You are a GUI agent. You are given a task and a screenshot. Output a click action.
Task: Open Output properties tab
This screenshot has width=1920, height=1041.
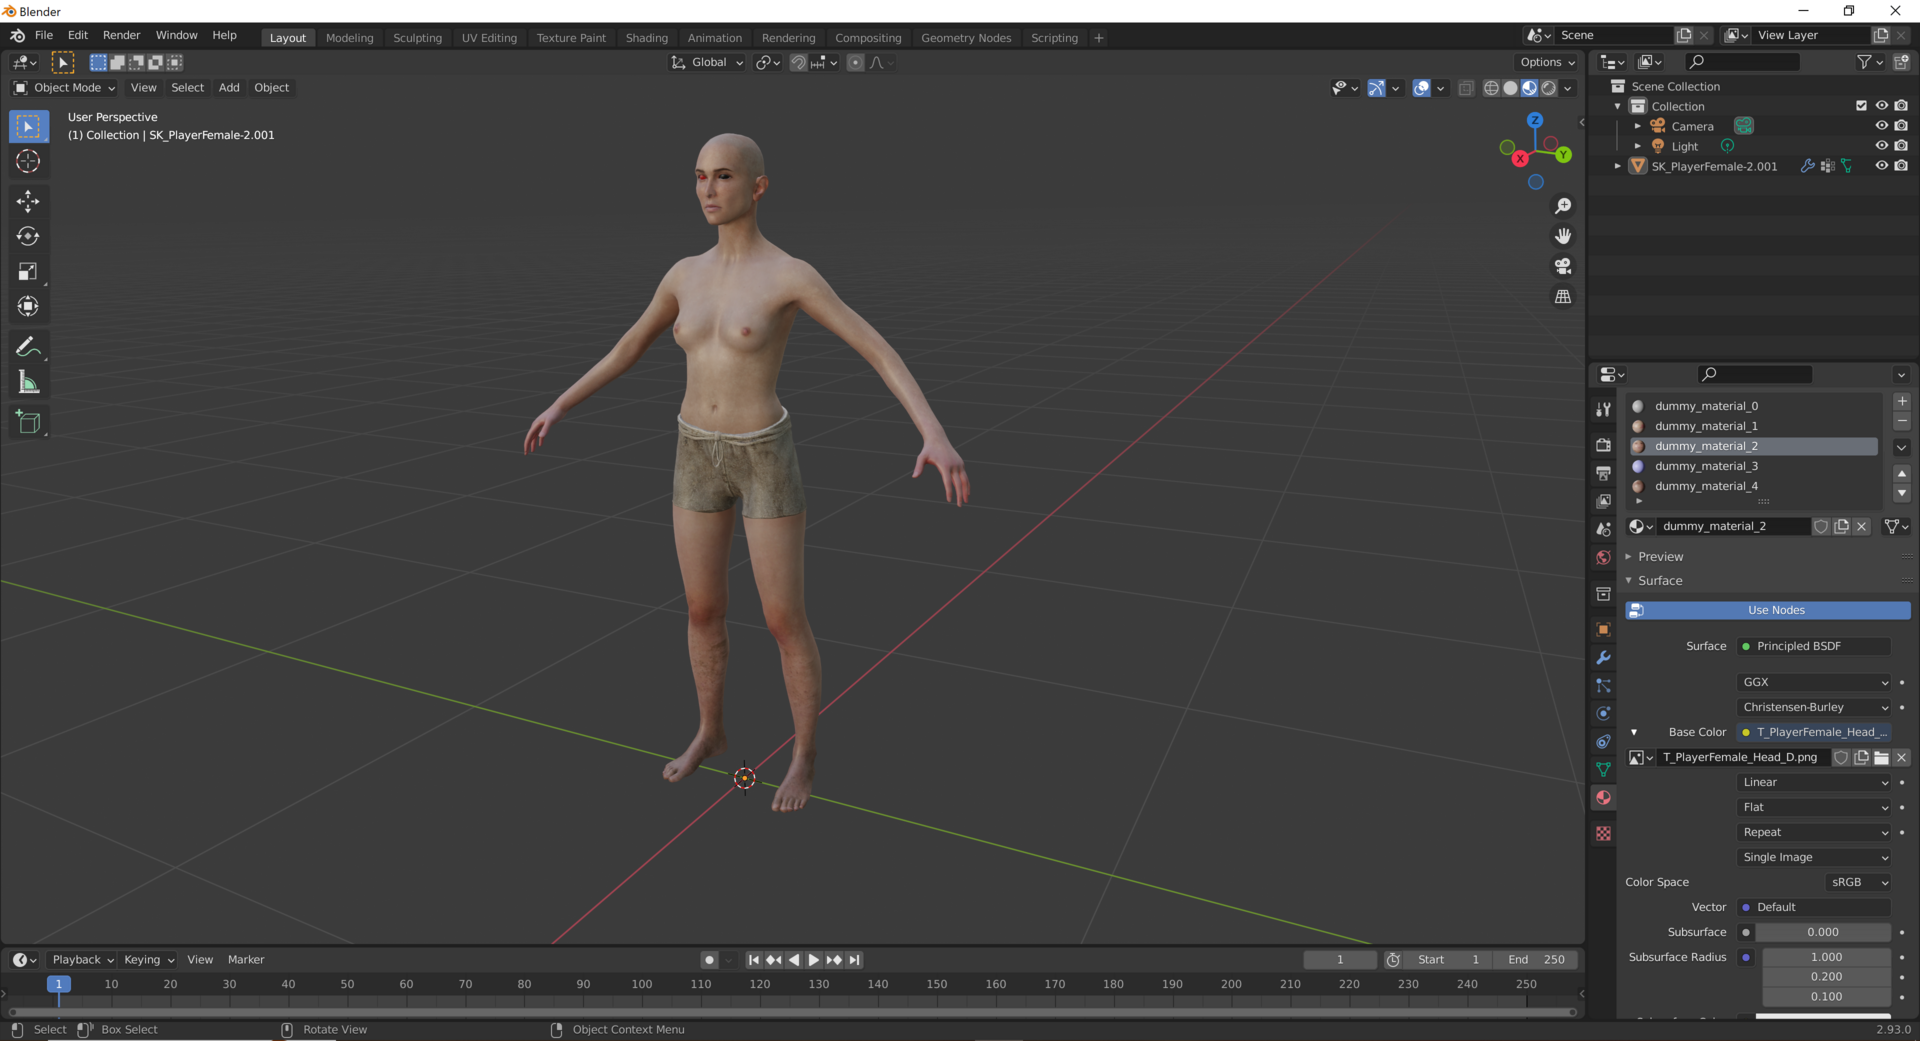click(x=1603, y=473)
